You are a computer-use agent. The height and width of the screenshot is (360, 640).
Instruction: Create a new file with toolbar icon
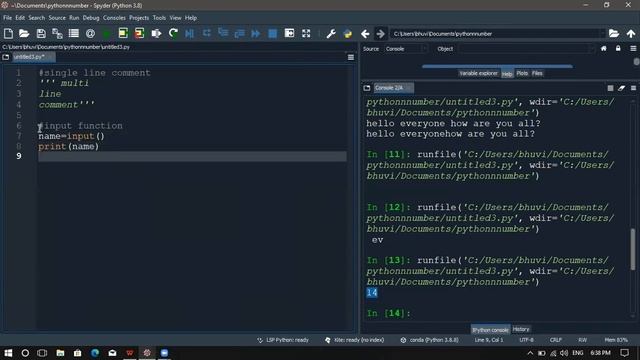[x=8, y=33]
